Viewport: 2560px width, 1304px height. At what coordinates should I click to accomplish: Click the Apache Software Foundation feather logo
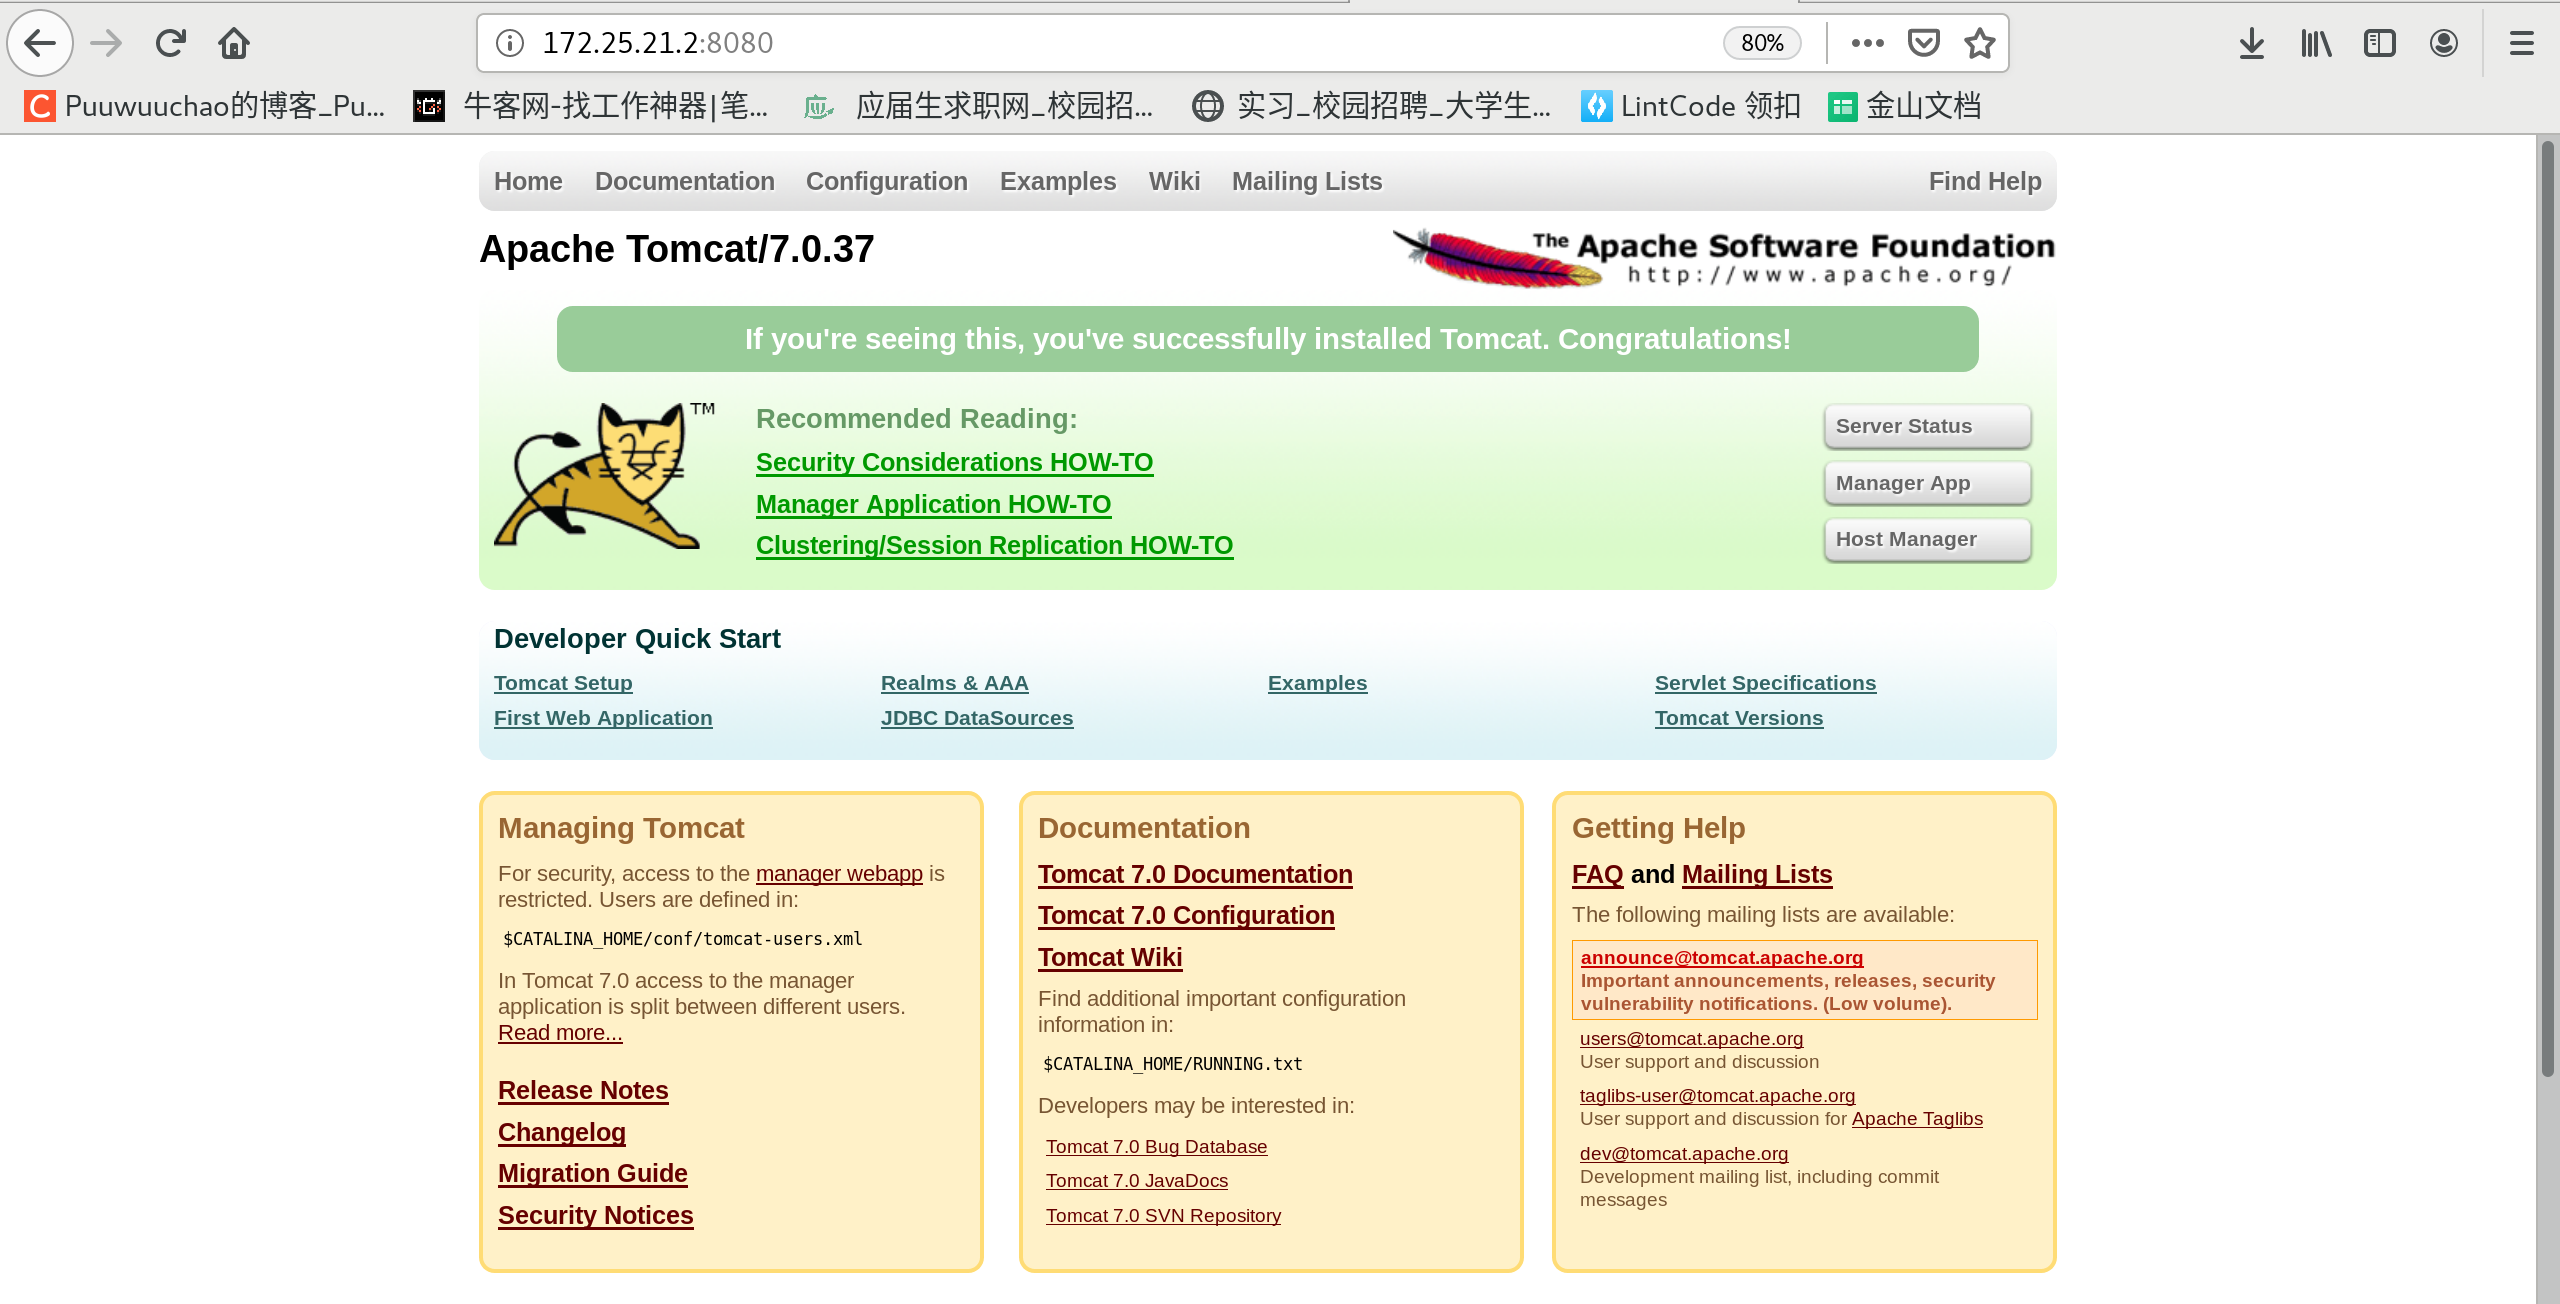point(1724,258)
